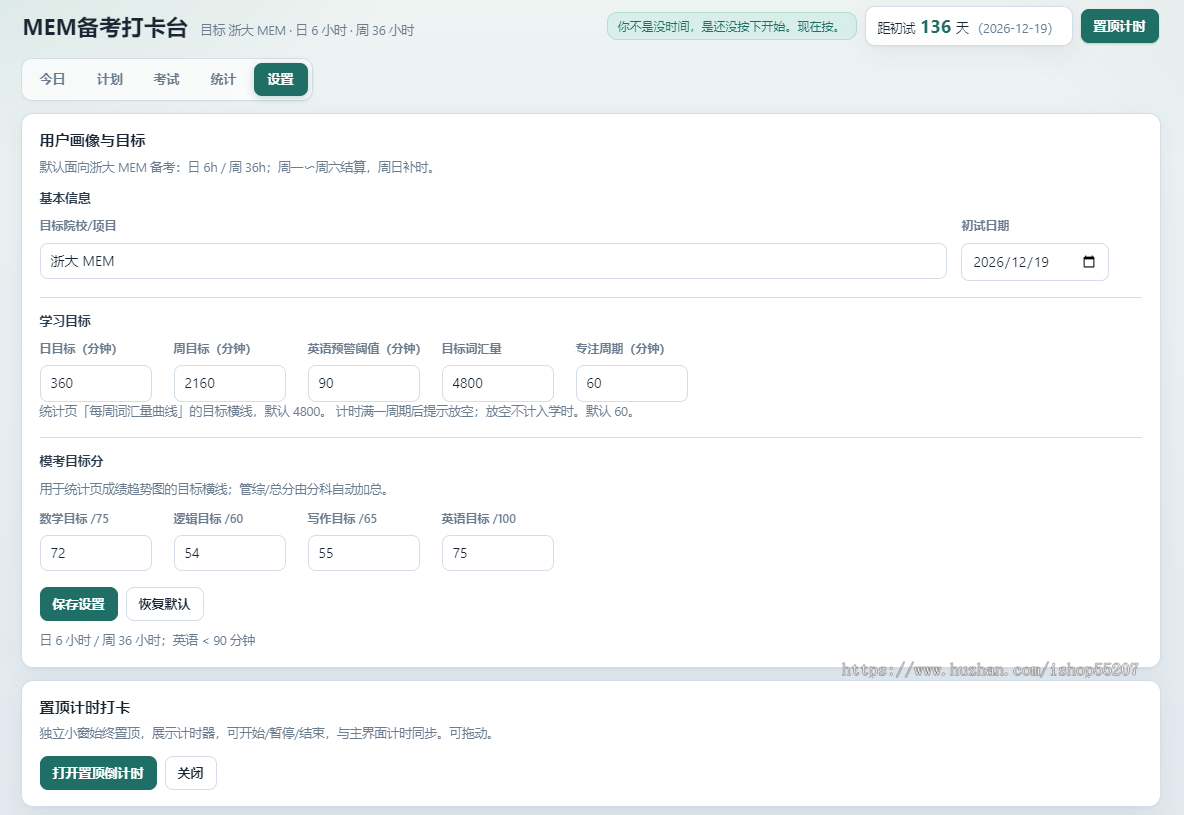Focus the 日目标（分钟）field showing 360
Viewport: 1184px width, 815px height.
point(96,383)
